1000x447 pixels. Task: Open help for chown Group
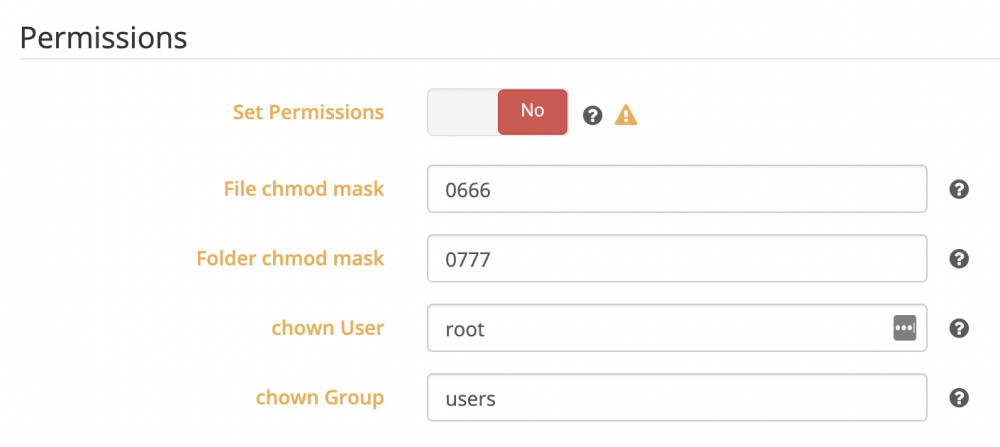(x=959, y=398)
